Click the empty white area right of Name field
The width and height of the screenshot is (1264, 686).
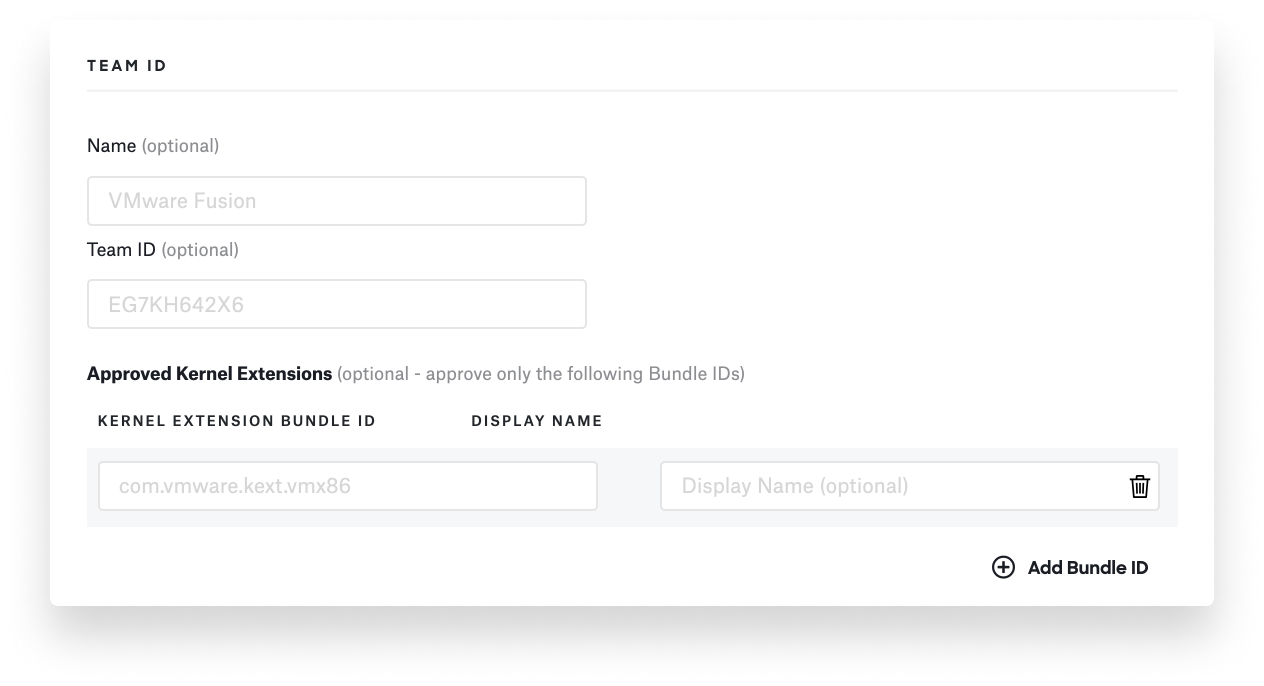coord(880,201)
